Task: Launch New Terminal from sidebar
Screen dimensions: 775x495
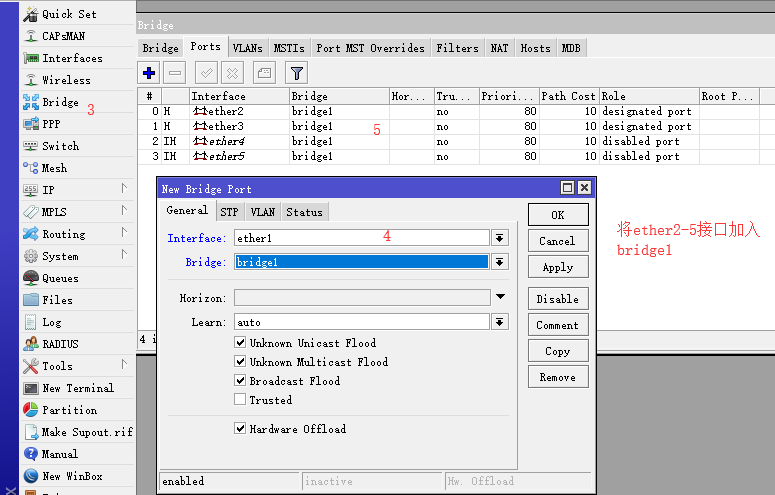Action: click(x=78, y=388)
